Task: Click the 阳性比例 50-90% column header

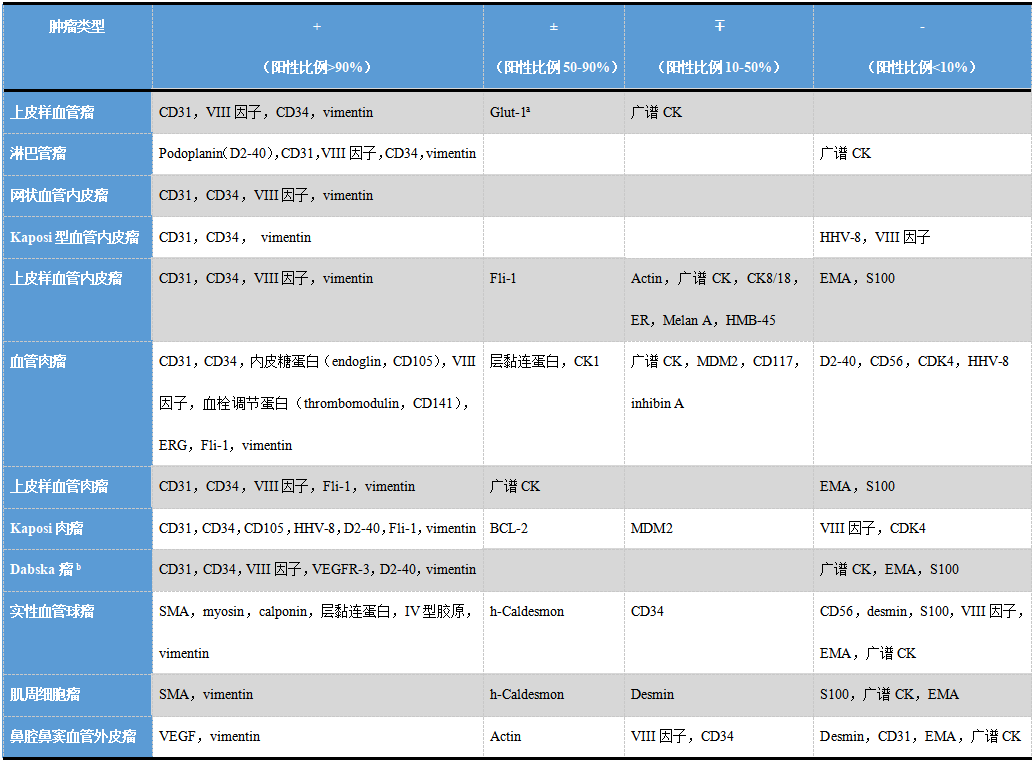Action: (x=554, y=67)
